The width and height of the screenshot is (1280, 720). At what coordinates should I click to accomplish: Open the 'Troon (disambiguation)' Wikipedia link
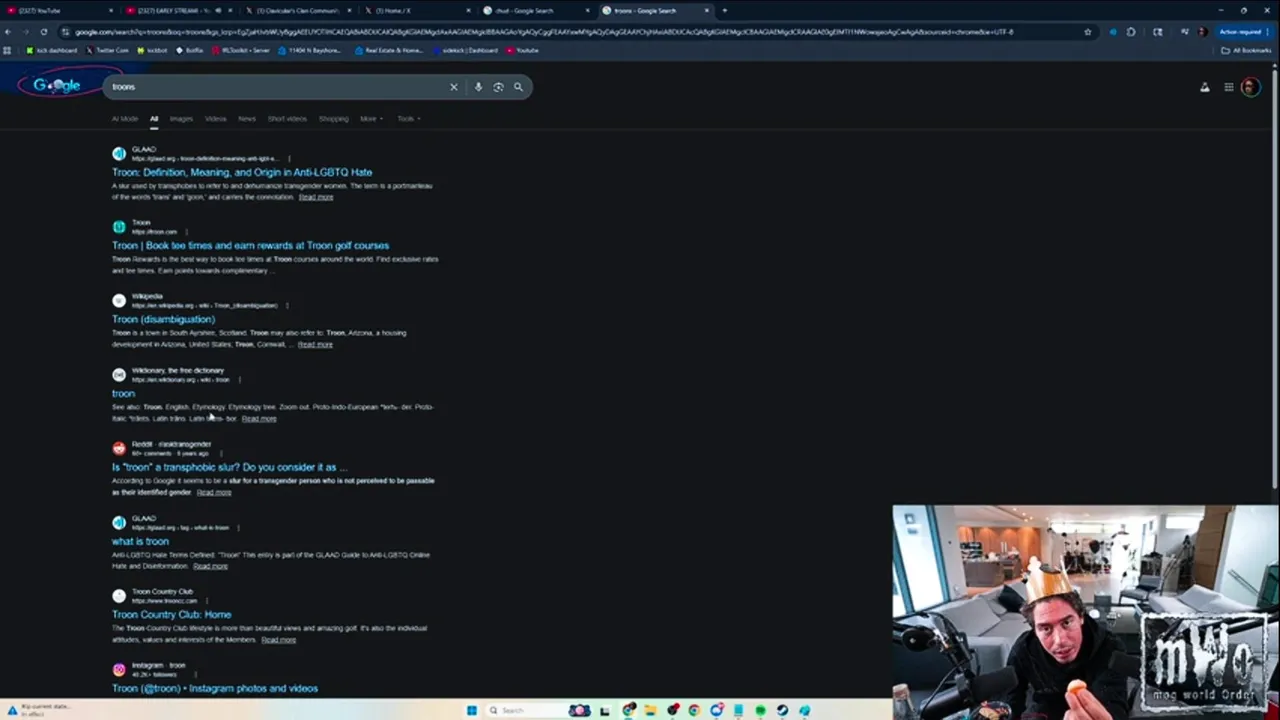(163, 319)
